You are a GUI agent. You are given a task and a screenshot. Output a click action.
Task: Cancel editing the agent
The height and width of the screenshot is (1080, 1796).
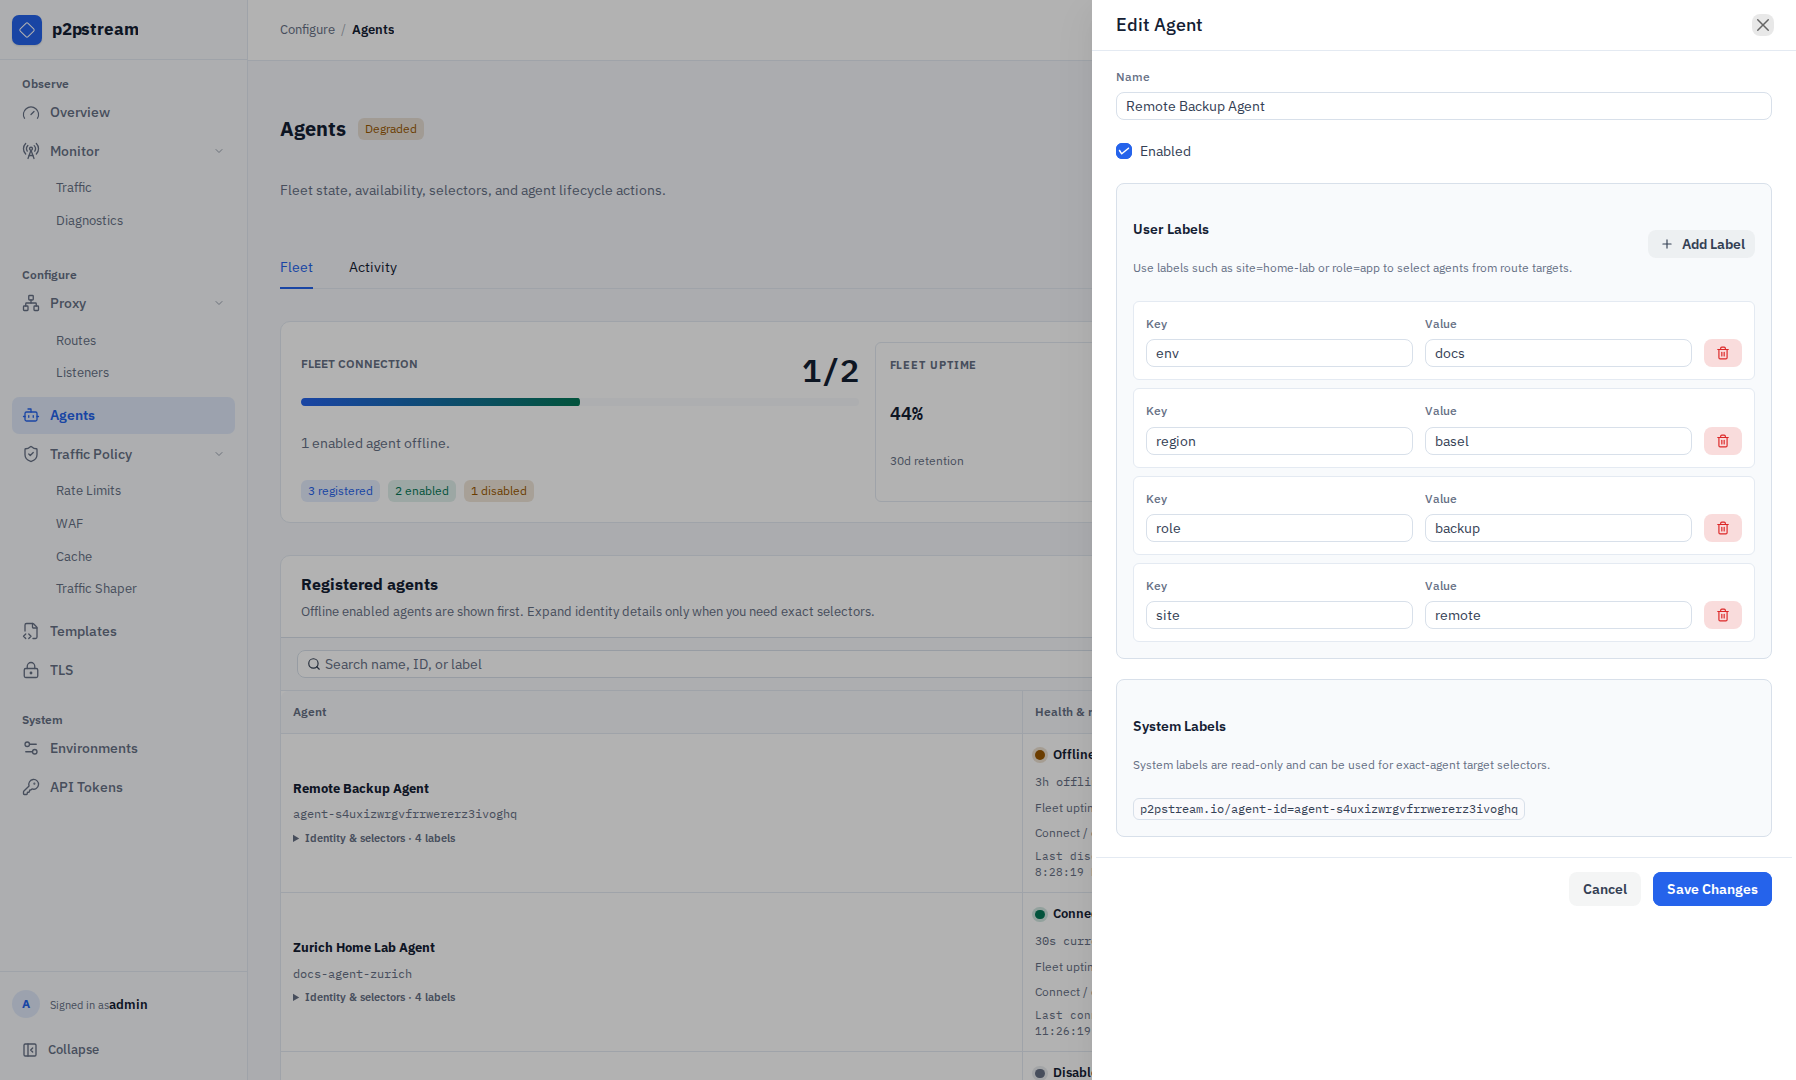pyautogui.click(x=1604, y=889)
